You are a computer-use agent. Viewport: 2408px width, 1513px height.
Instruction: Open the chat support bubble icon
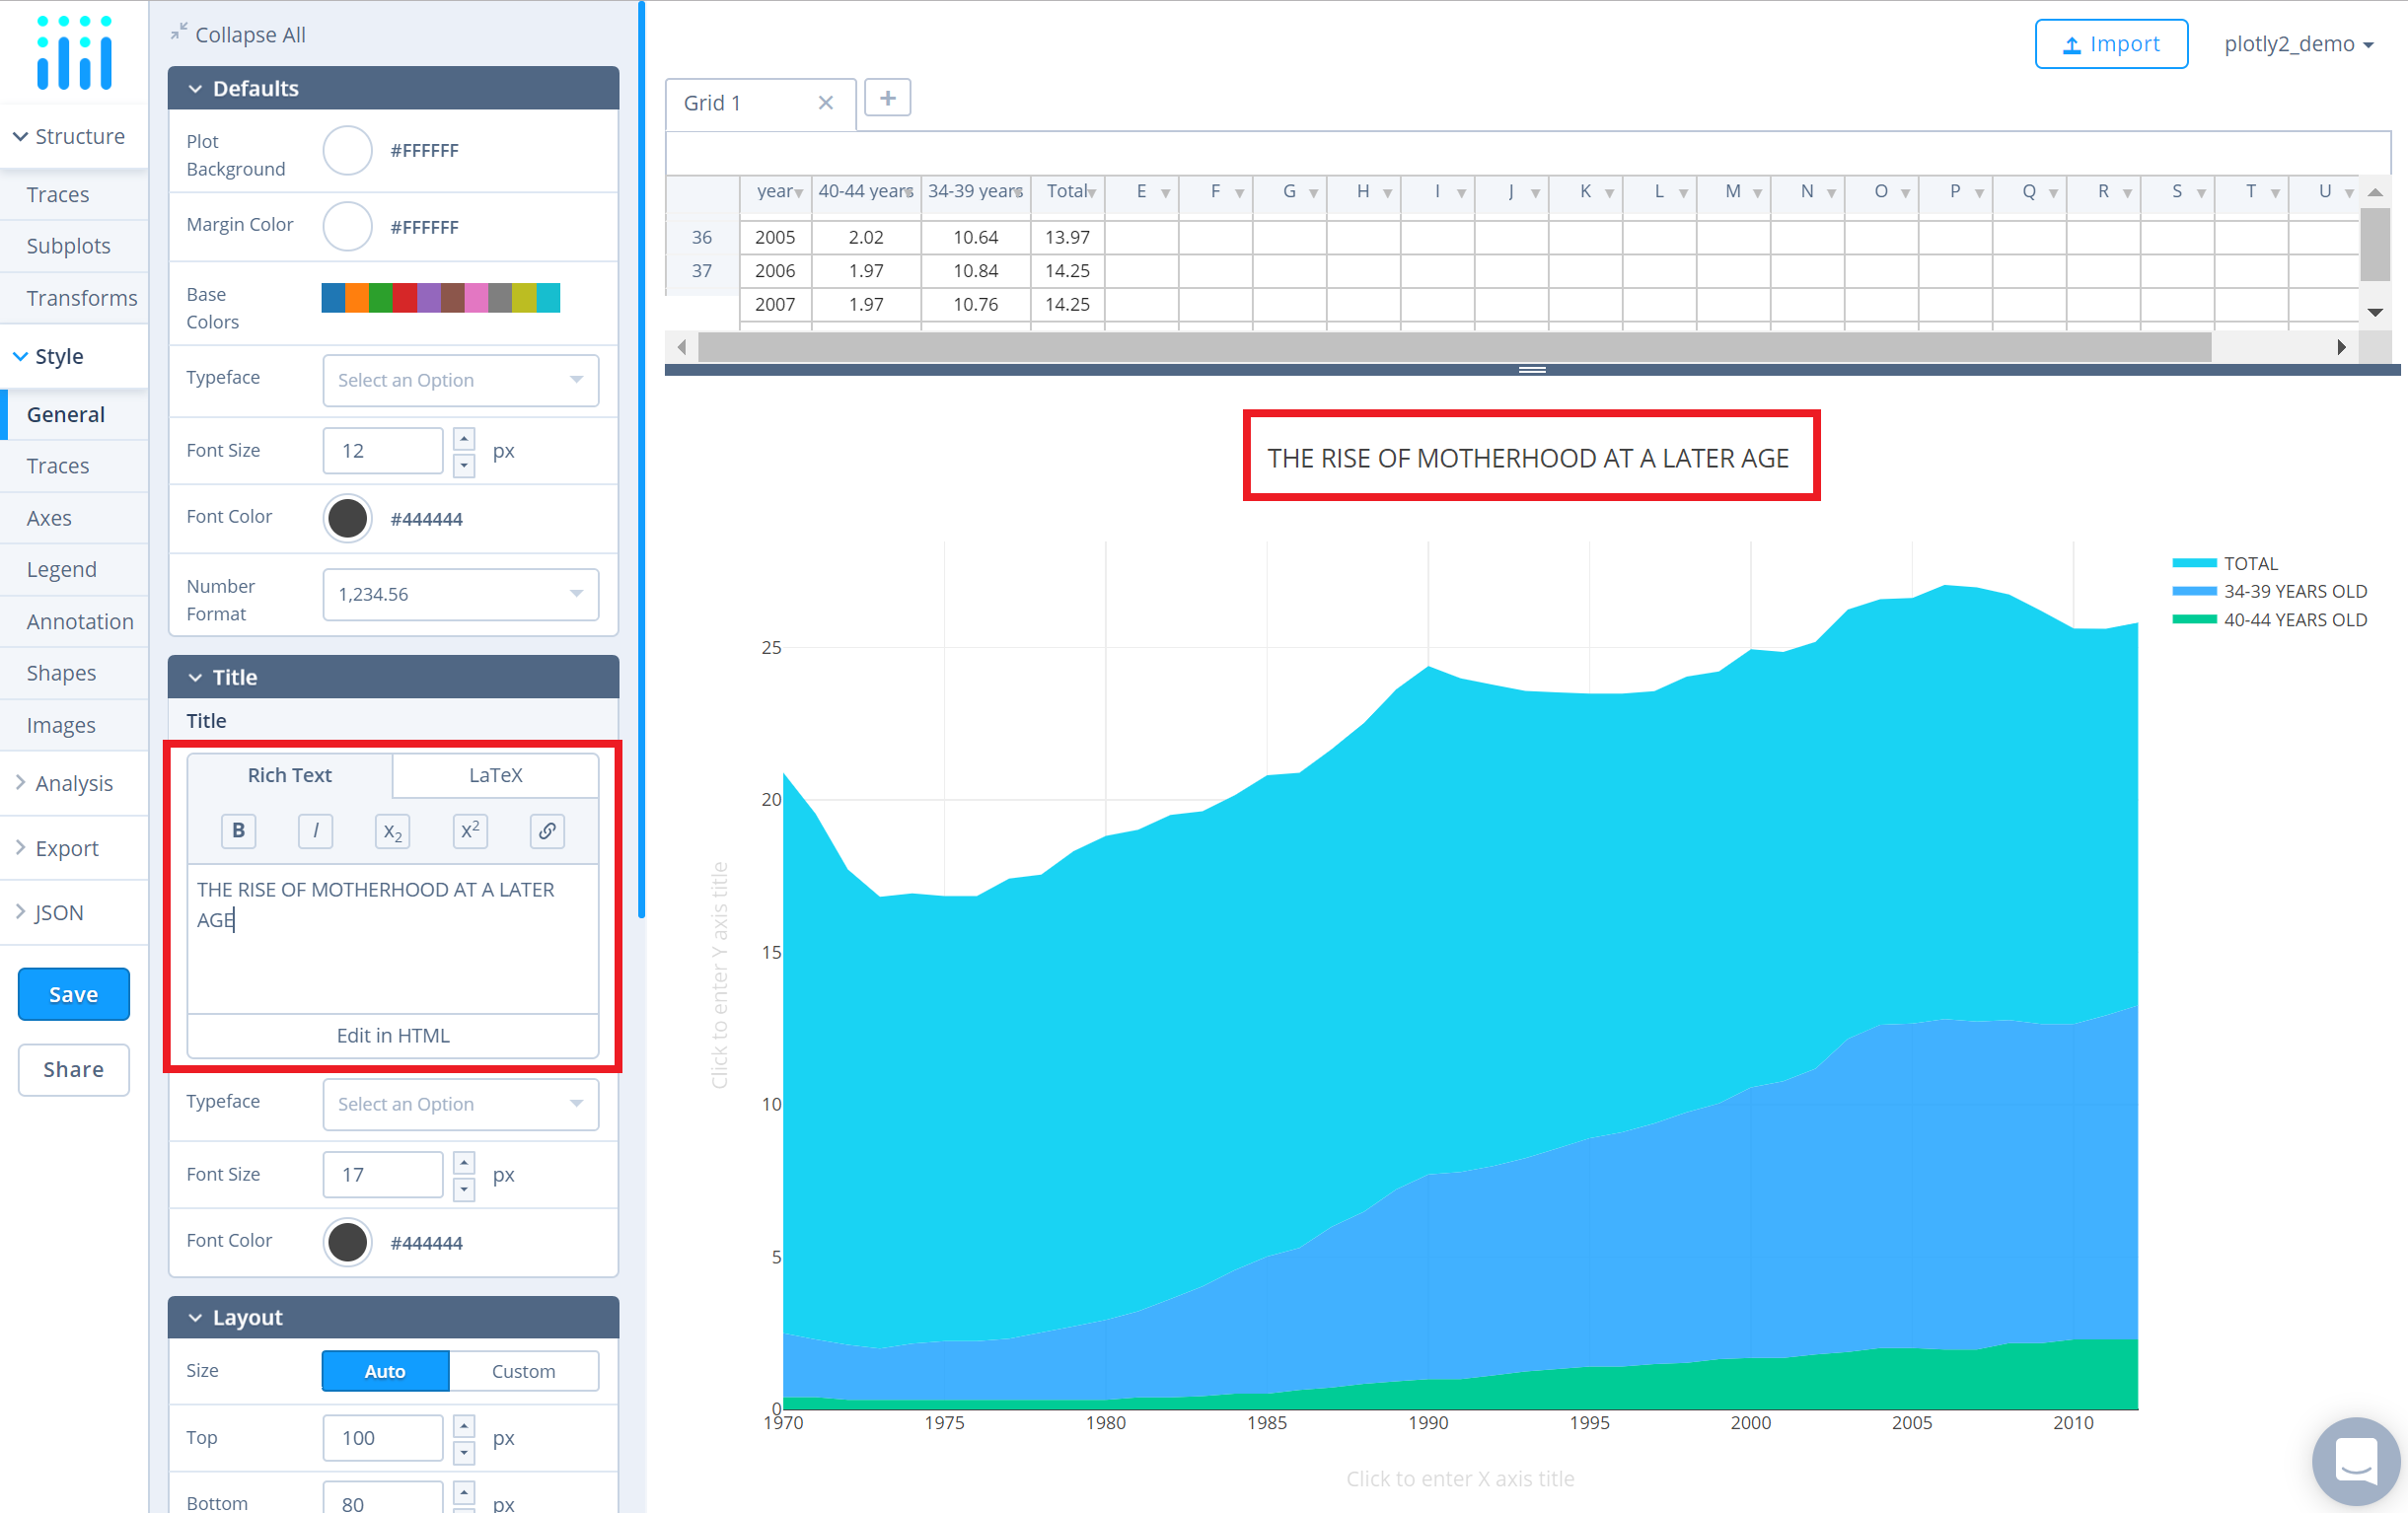(2355, 1462)
